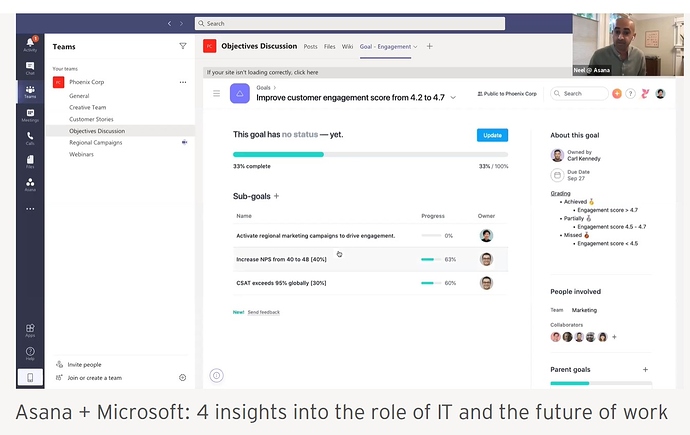690x435 pixels.
Task: Open Phoenix Corp more options ellipsis
Action: (183, 82)
